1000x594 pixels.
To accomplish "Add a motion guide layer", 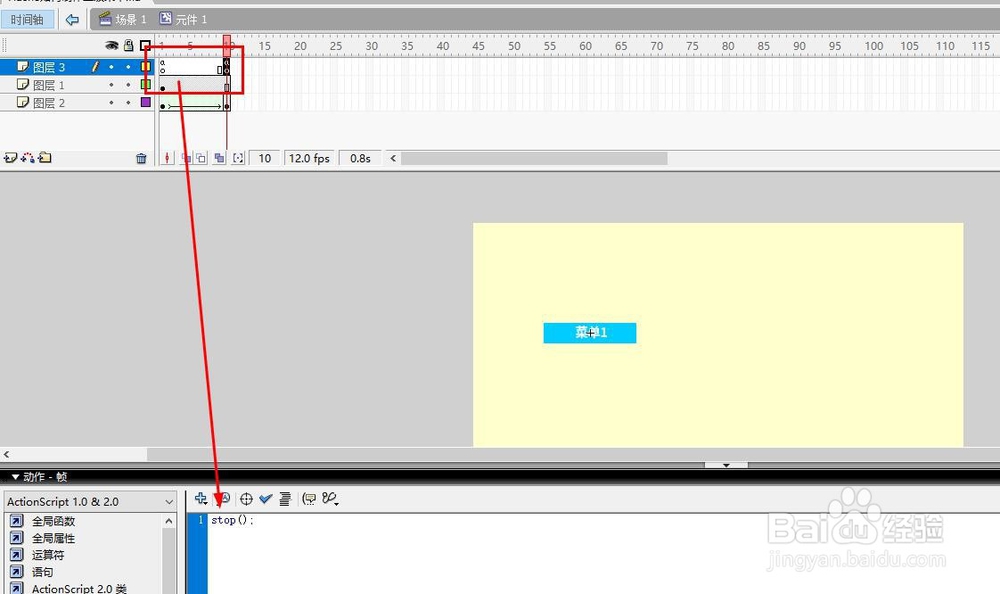I will (27, 158).
